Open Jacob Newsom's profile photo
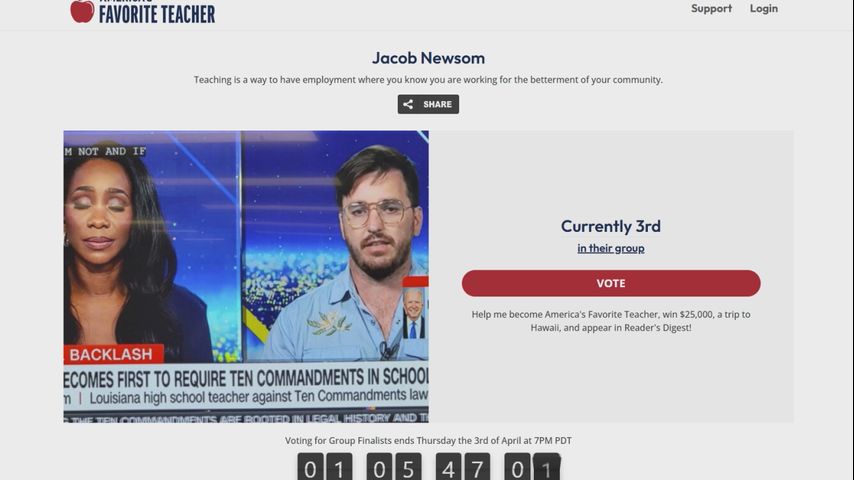Image resolution: width=854 pixels, height=480 pixels. pos(246,276)
